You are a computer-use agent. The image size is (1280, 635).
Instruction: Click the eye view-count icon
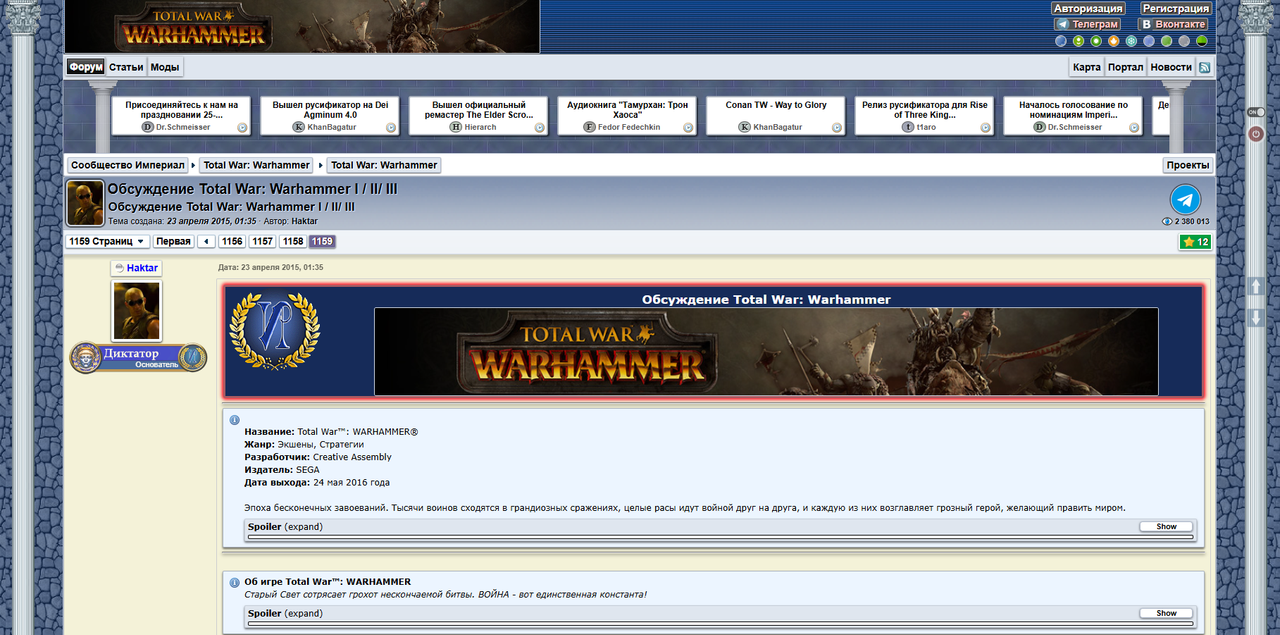[1167, 222]
